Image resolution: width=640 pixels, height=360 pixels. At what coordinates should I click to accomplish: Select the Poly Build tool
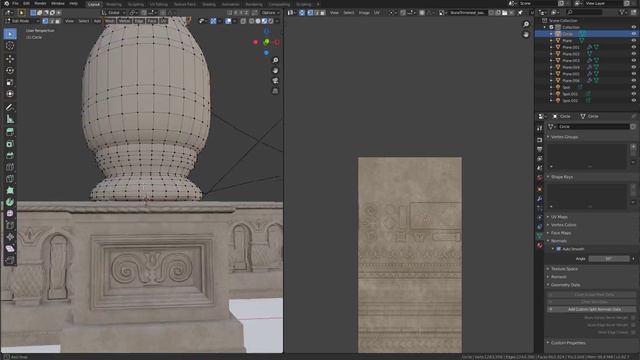click(10, 190)
